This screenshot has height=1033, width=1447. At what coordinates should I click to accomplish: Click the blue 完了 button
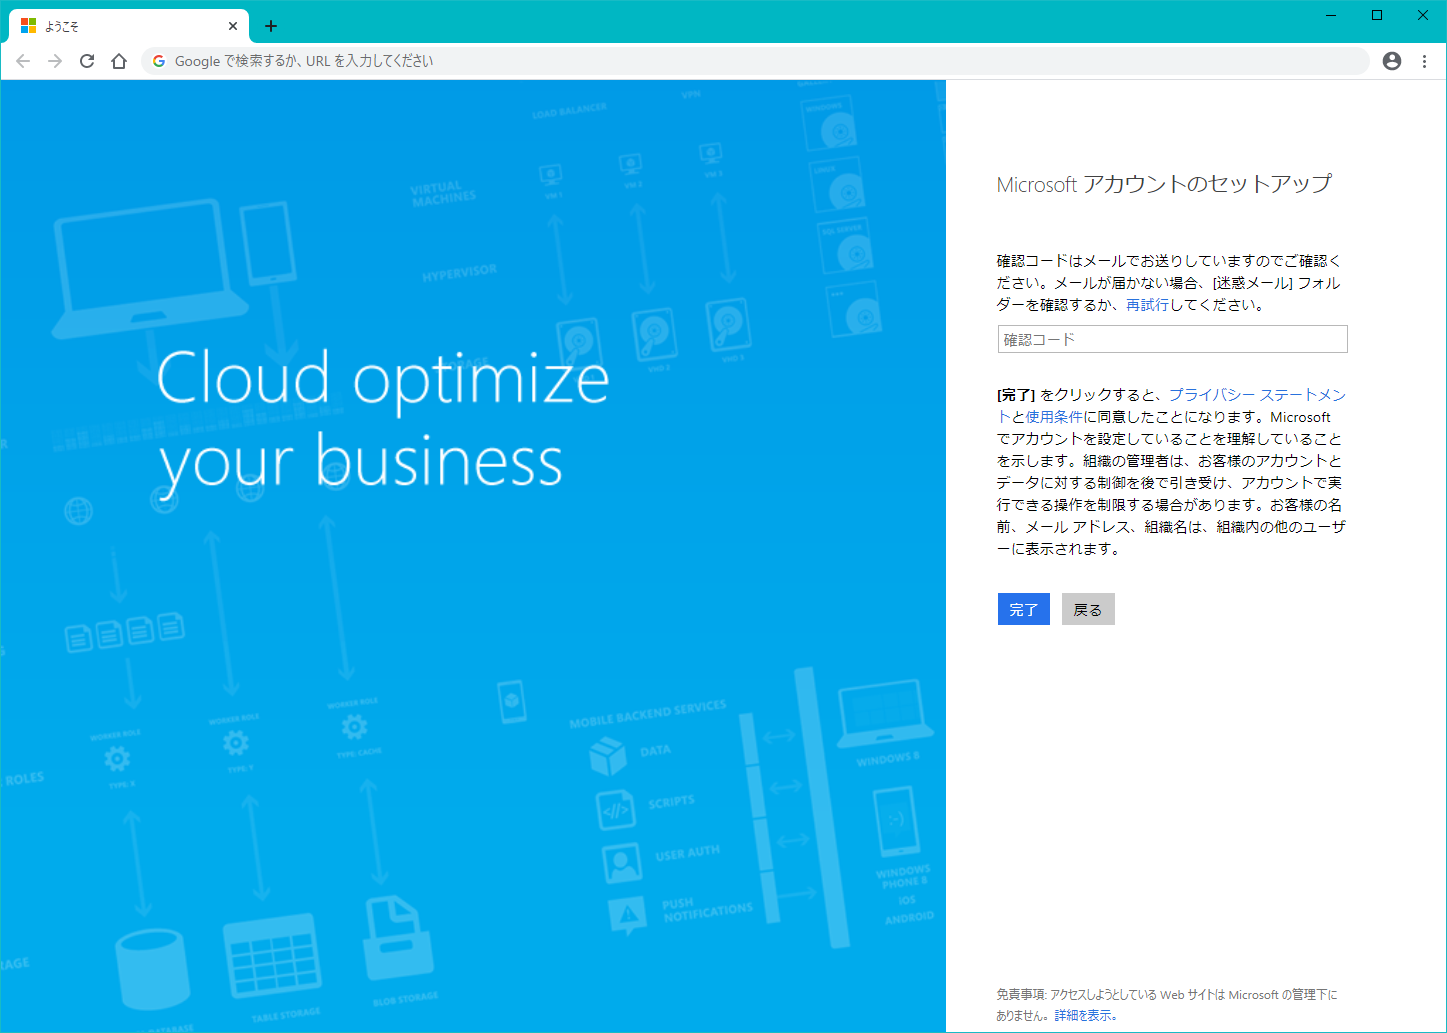[x=1024, y=609]
